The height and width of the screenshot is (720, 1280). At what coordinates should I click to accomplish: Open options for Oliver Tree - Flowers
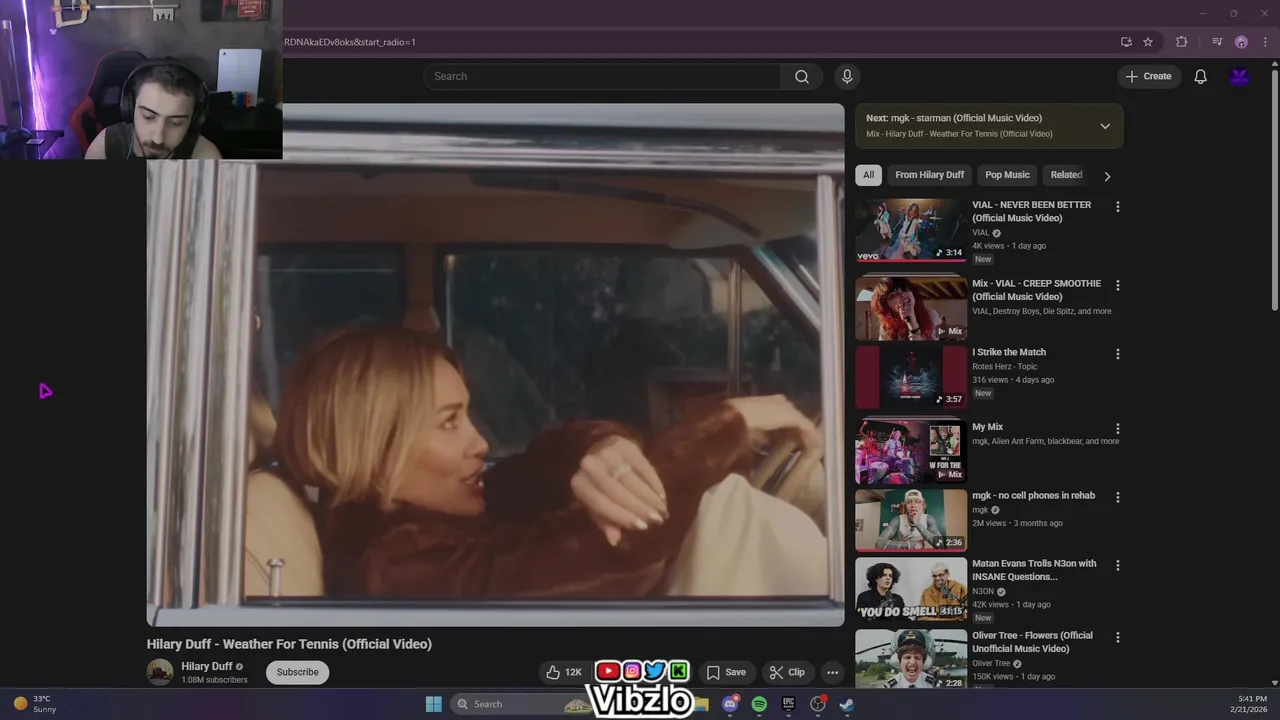(1118, 637)
